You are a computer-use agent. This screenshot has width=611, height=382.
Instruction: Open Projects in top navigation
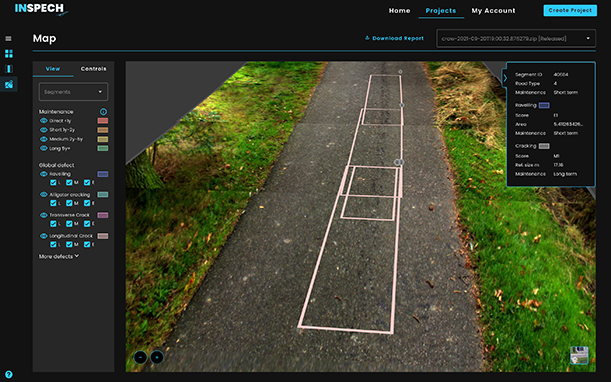441,11
